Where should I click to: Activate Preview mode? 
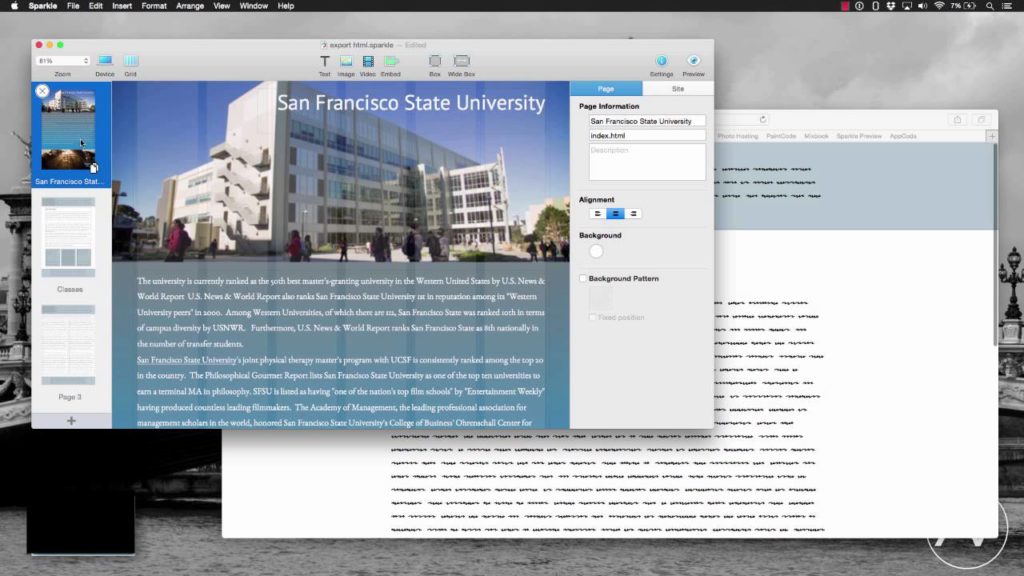click(x=693, y=62)
